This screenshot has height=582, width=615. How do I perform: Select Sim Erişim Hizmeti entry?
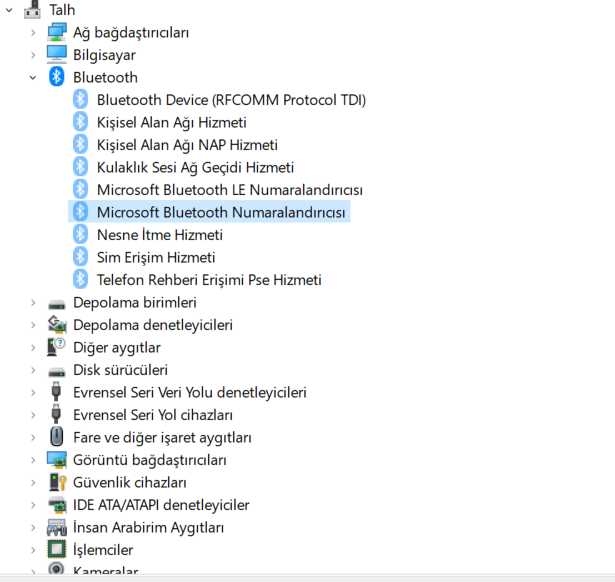tap(156, 257)
